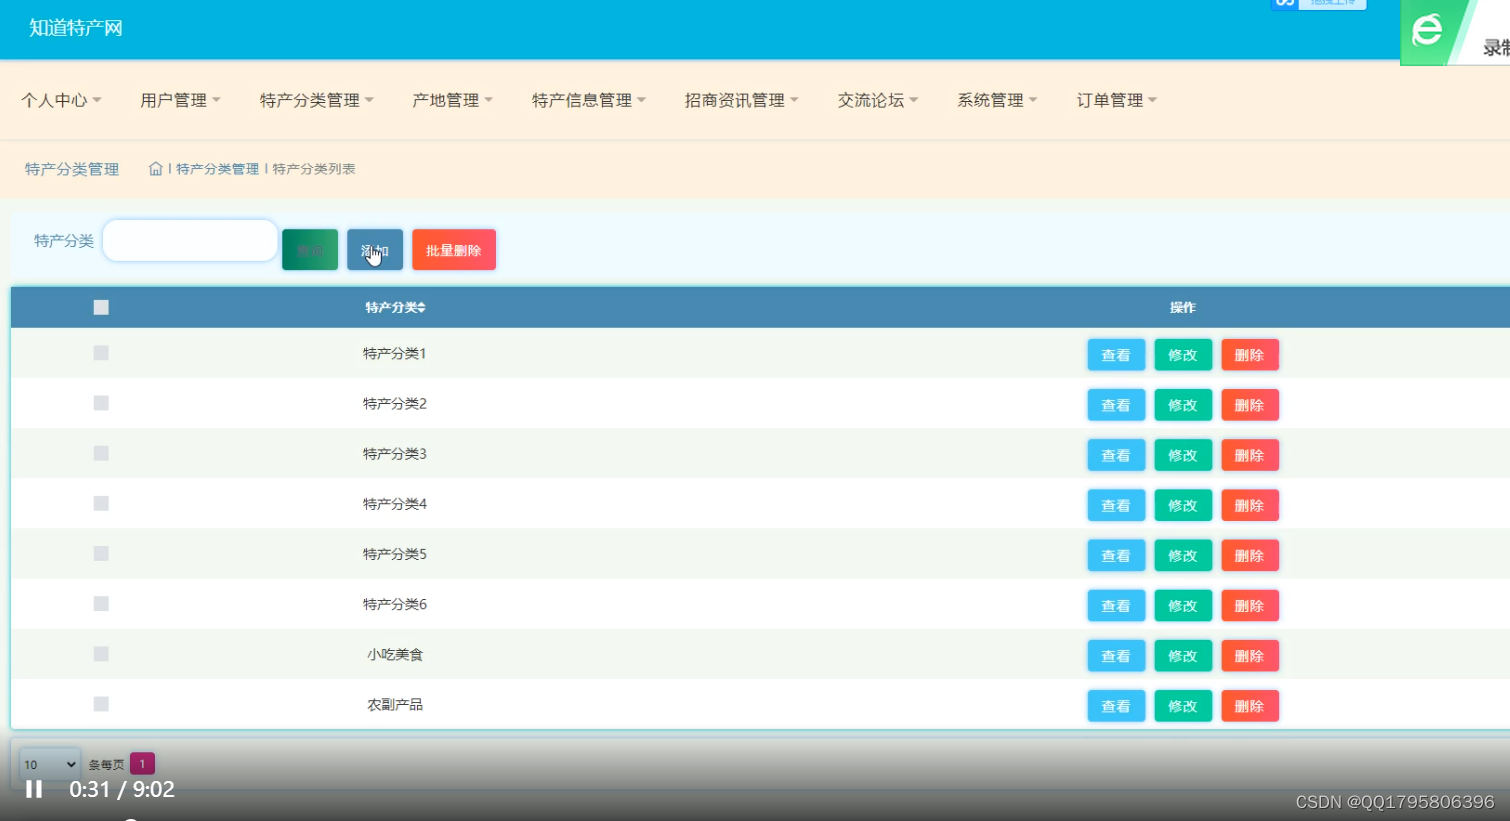Delete the 特产分类2 entry
The image size is (1510, 821).
(x=1250, y=405)
